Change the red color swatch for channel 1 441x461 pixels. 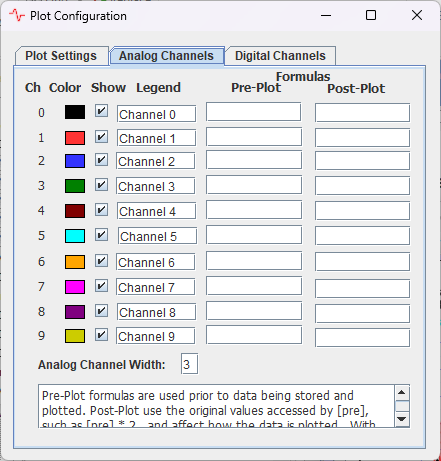[x=75, y=138]
